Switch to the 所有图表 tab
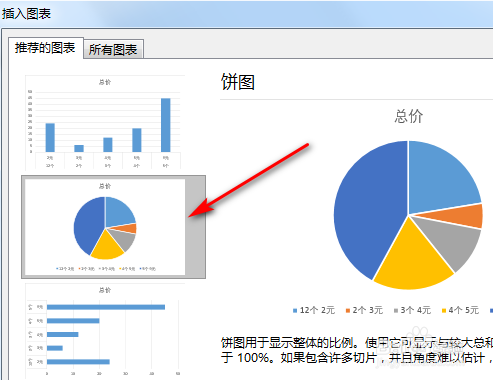This screenshot has height=380, width=493. pos(113,49)
